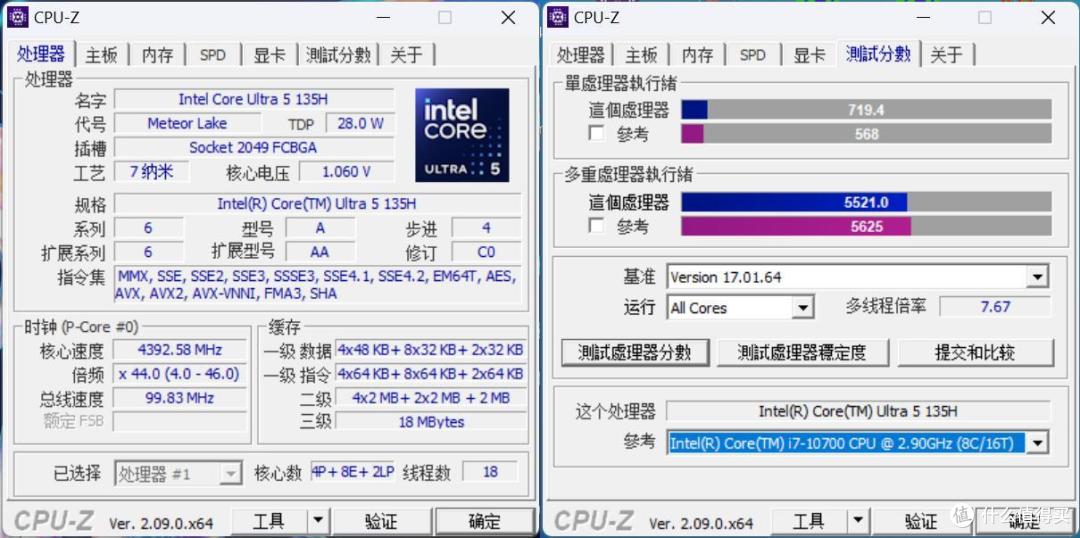This screenshot has width=1080, height=538.
Task: Open 显卡 tab in right window
Action: (809, 55)
